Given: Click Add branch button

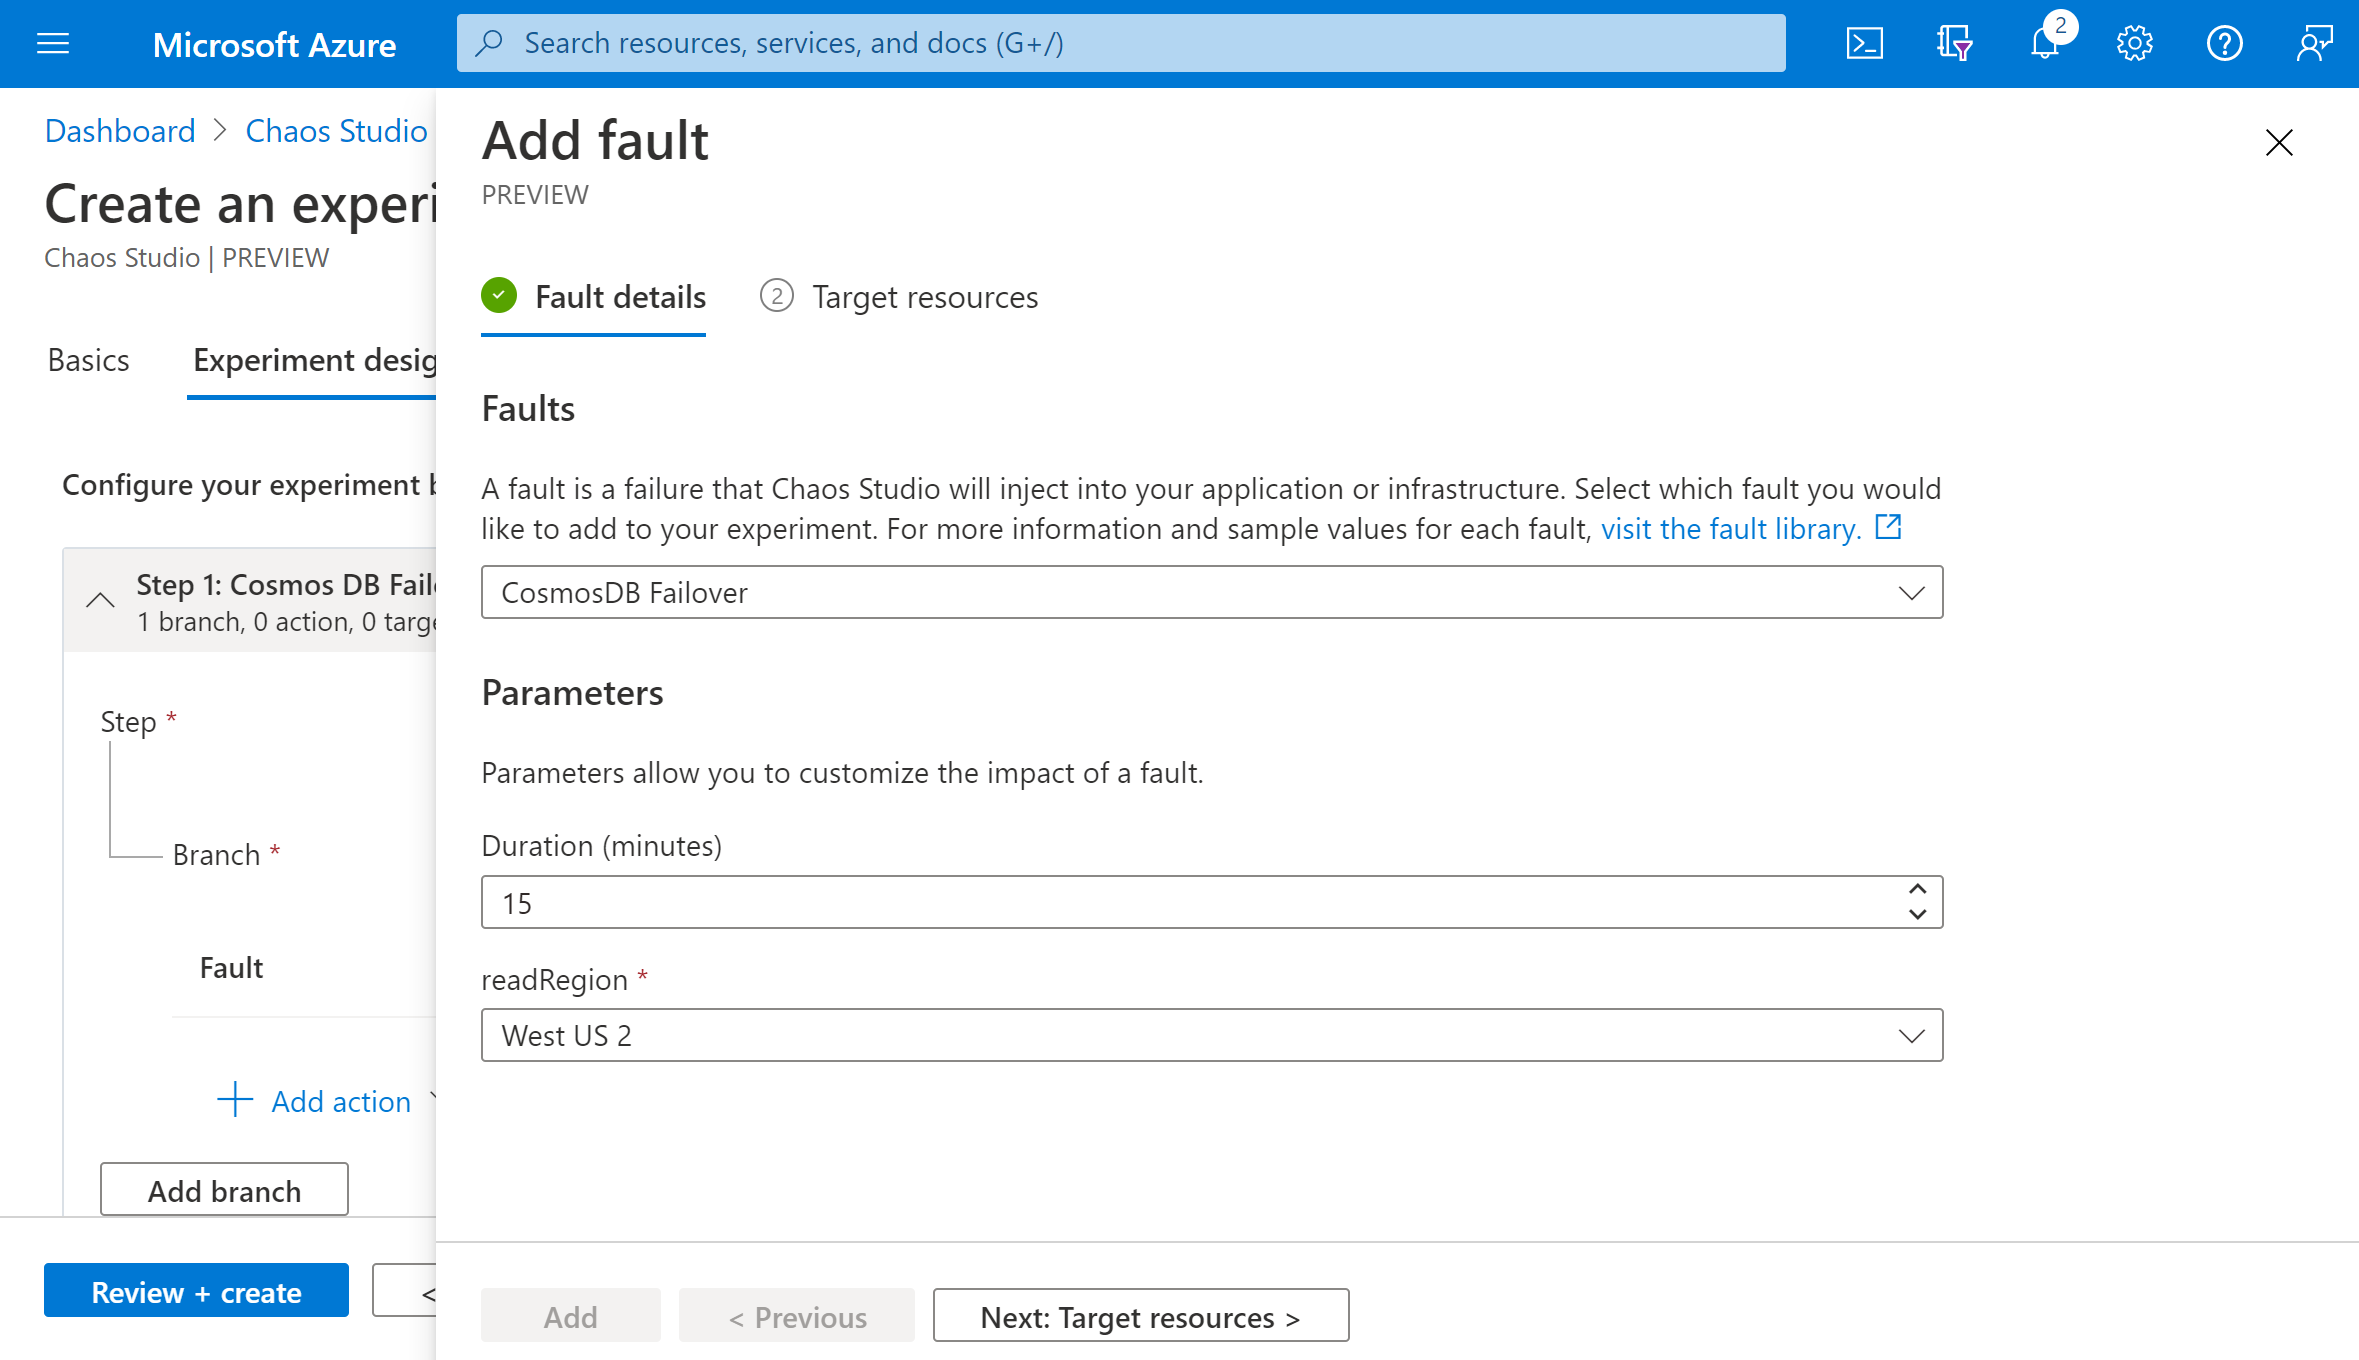Looking at the screenshot, I should point(224,1188).
